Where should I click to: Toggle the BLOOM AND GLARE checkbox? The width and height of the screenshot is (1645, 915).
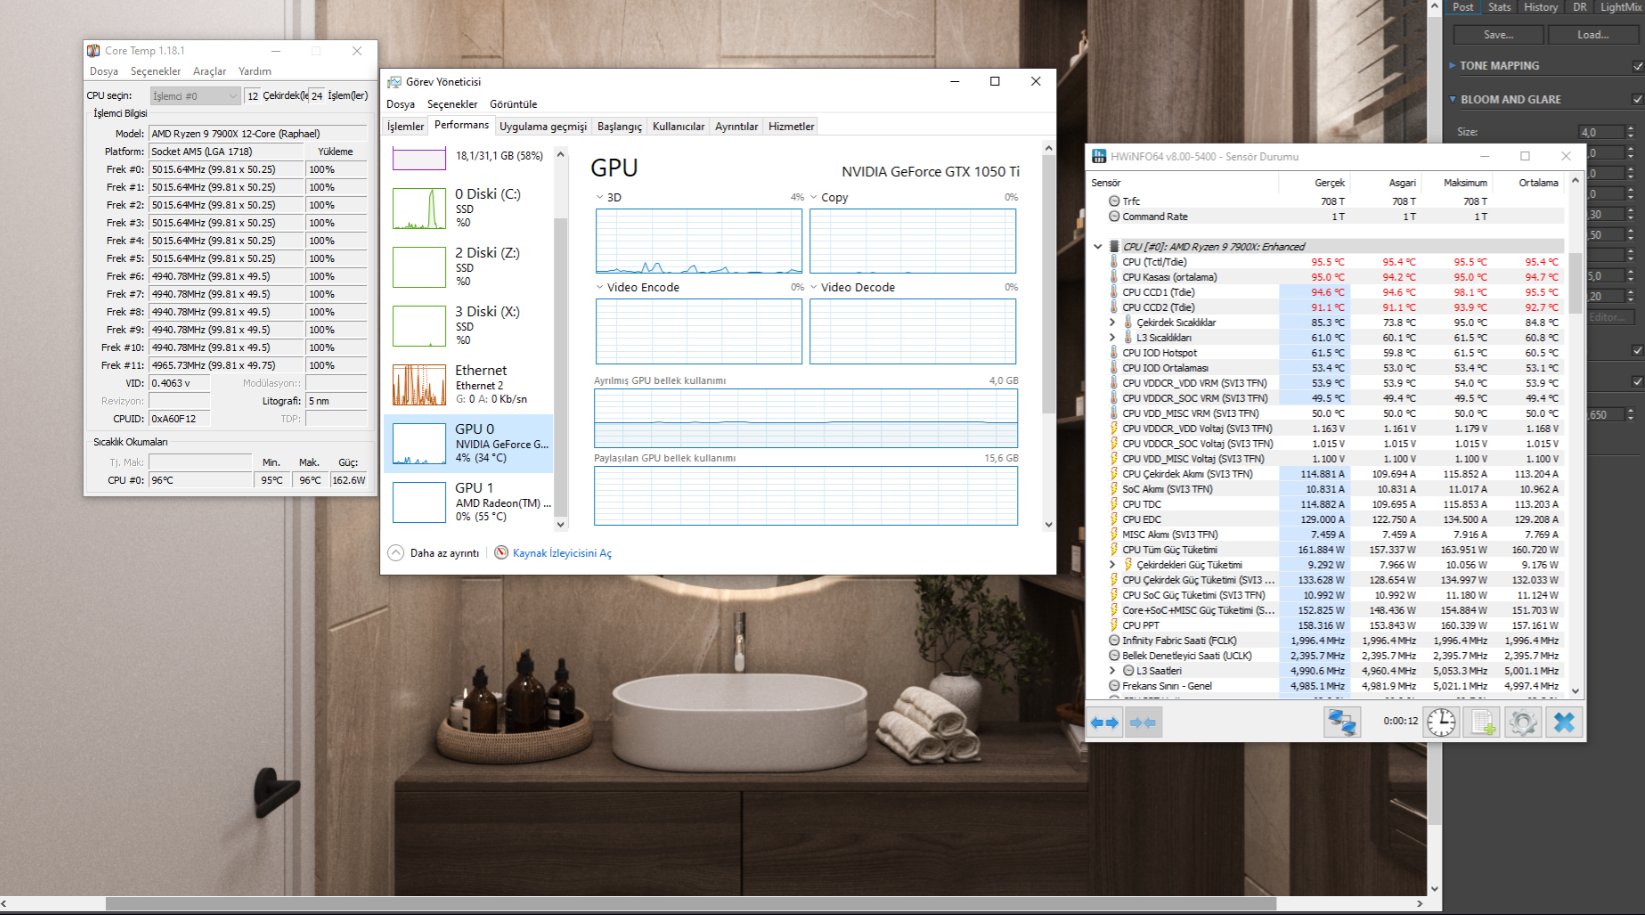point(1637,100)
